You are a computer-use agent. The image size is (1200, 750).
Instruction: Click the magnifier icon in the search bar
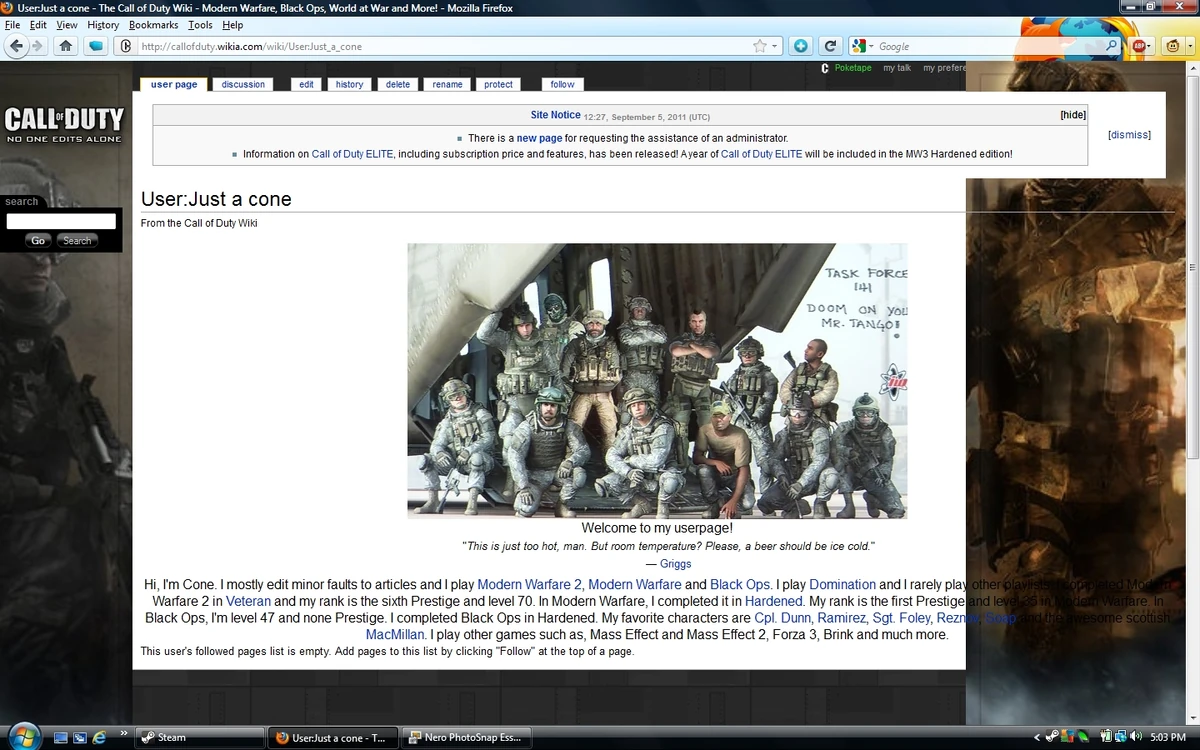click(1112, 46)
